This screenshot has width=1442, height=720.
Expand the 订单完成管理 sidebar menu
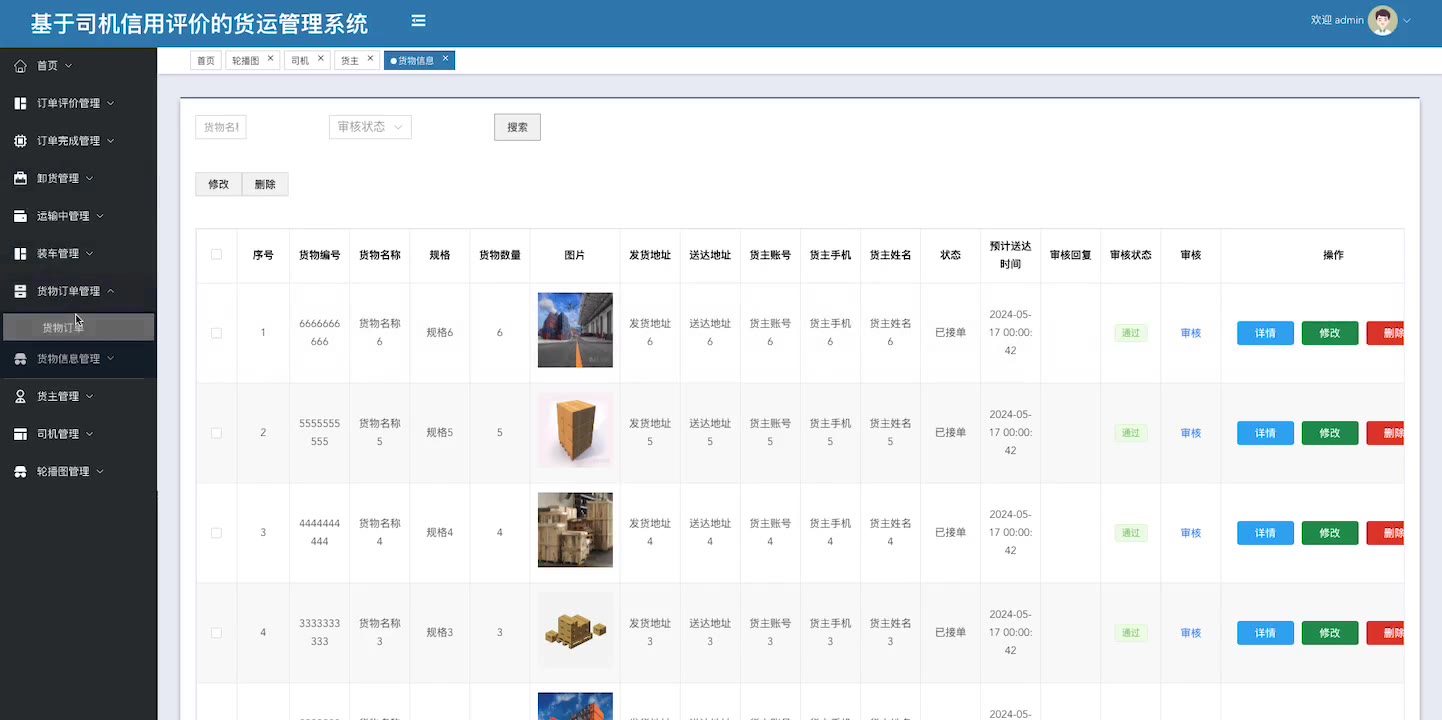coord(110,141)
